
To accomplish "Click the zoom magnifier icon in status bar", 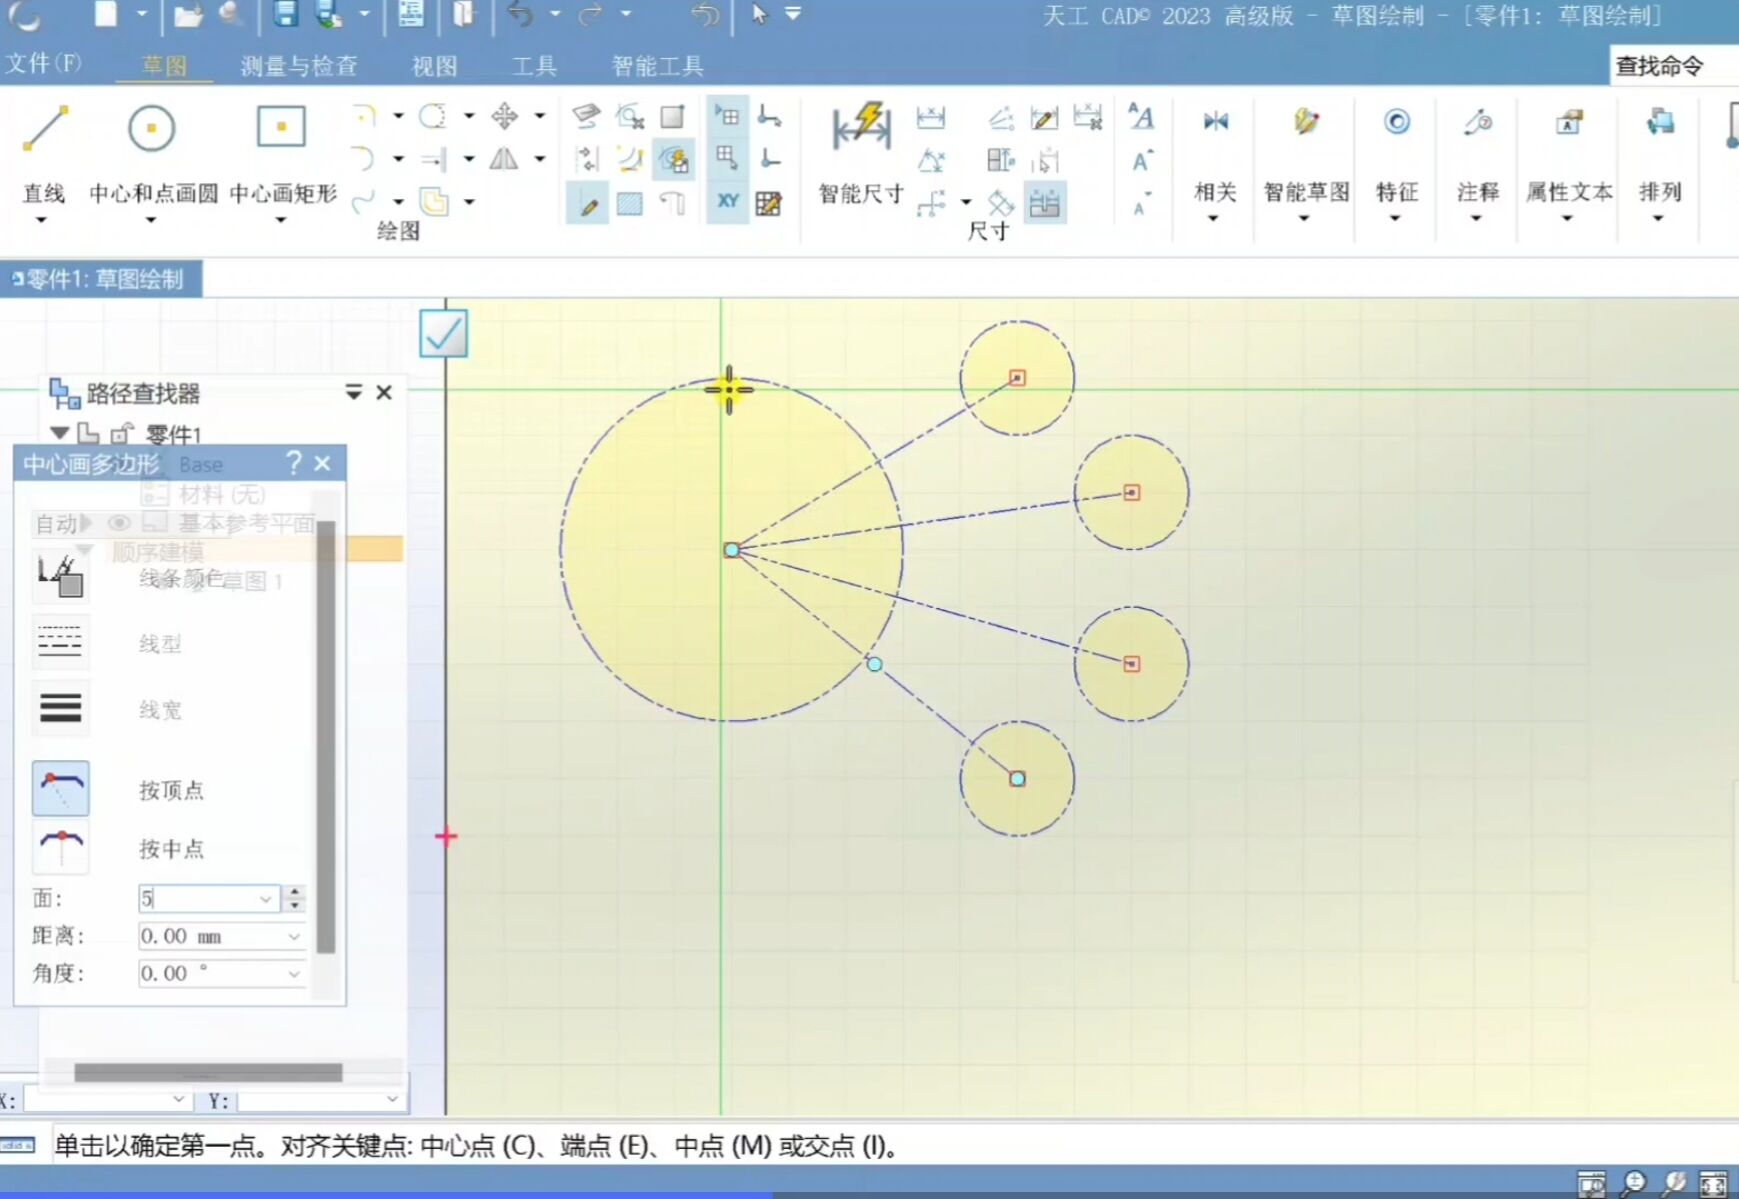I will coord(1633,1184).
